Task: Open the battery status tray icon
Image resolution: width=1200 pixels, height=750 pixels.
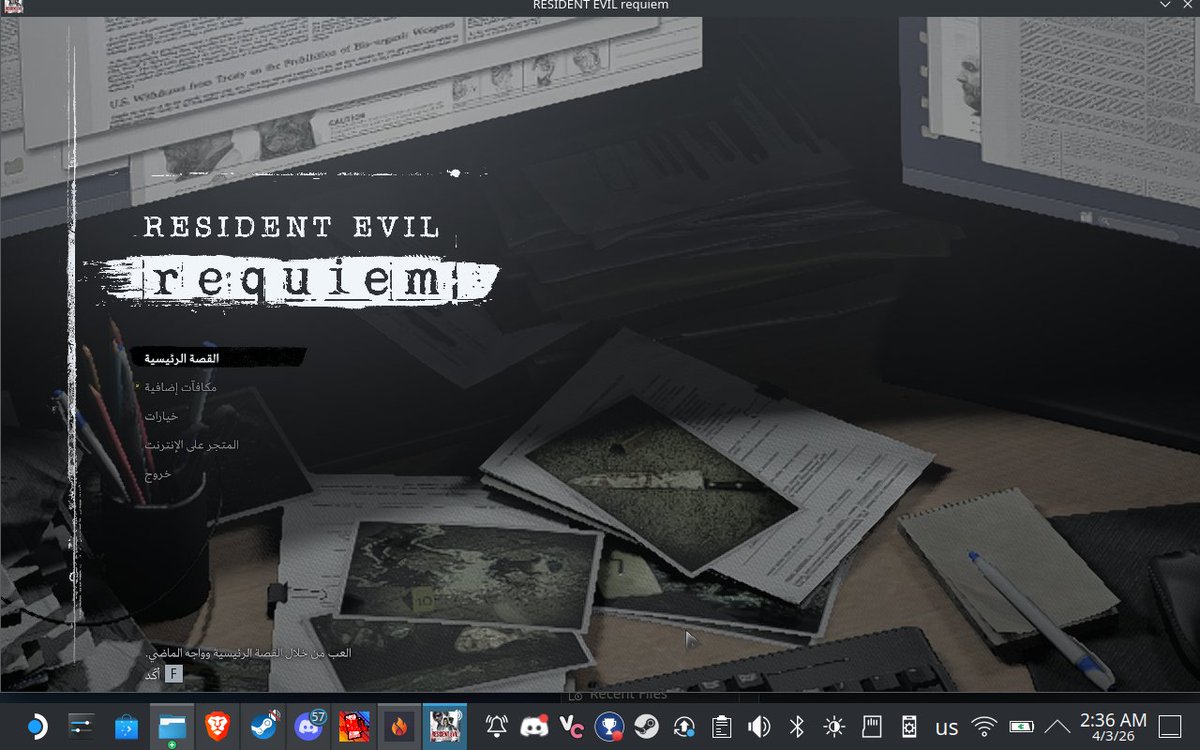Action: pyautogui.click(x=1021, y=726)
